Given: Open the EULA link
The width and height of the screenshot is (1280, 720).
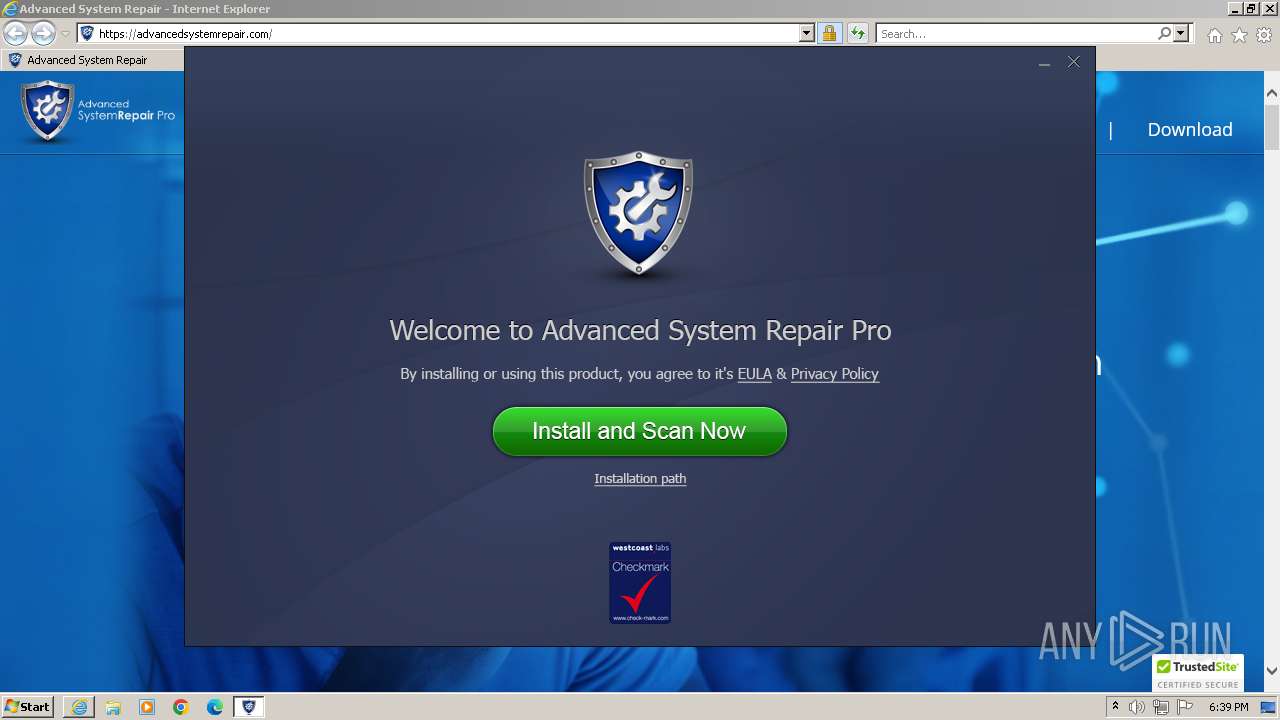Looking at the screenshot, I should tap(754, 374).
